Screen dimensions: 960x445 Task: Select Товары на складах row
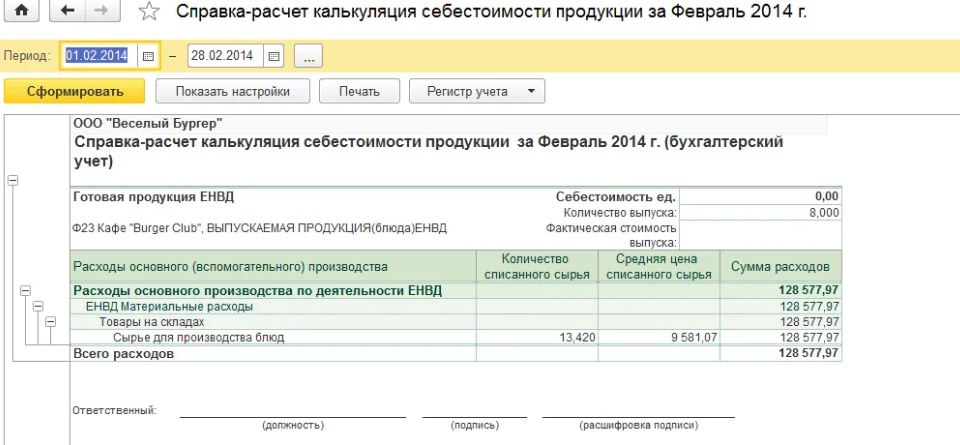click(456, 322)
